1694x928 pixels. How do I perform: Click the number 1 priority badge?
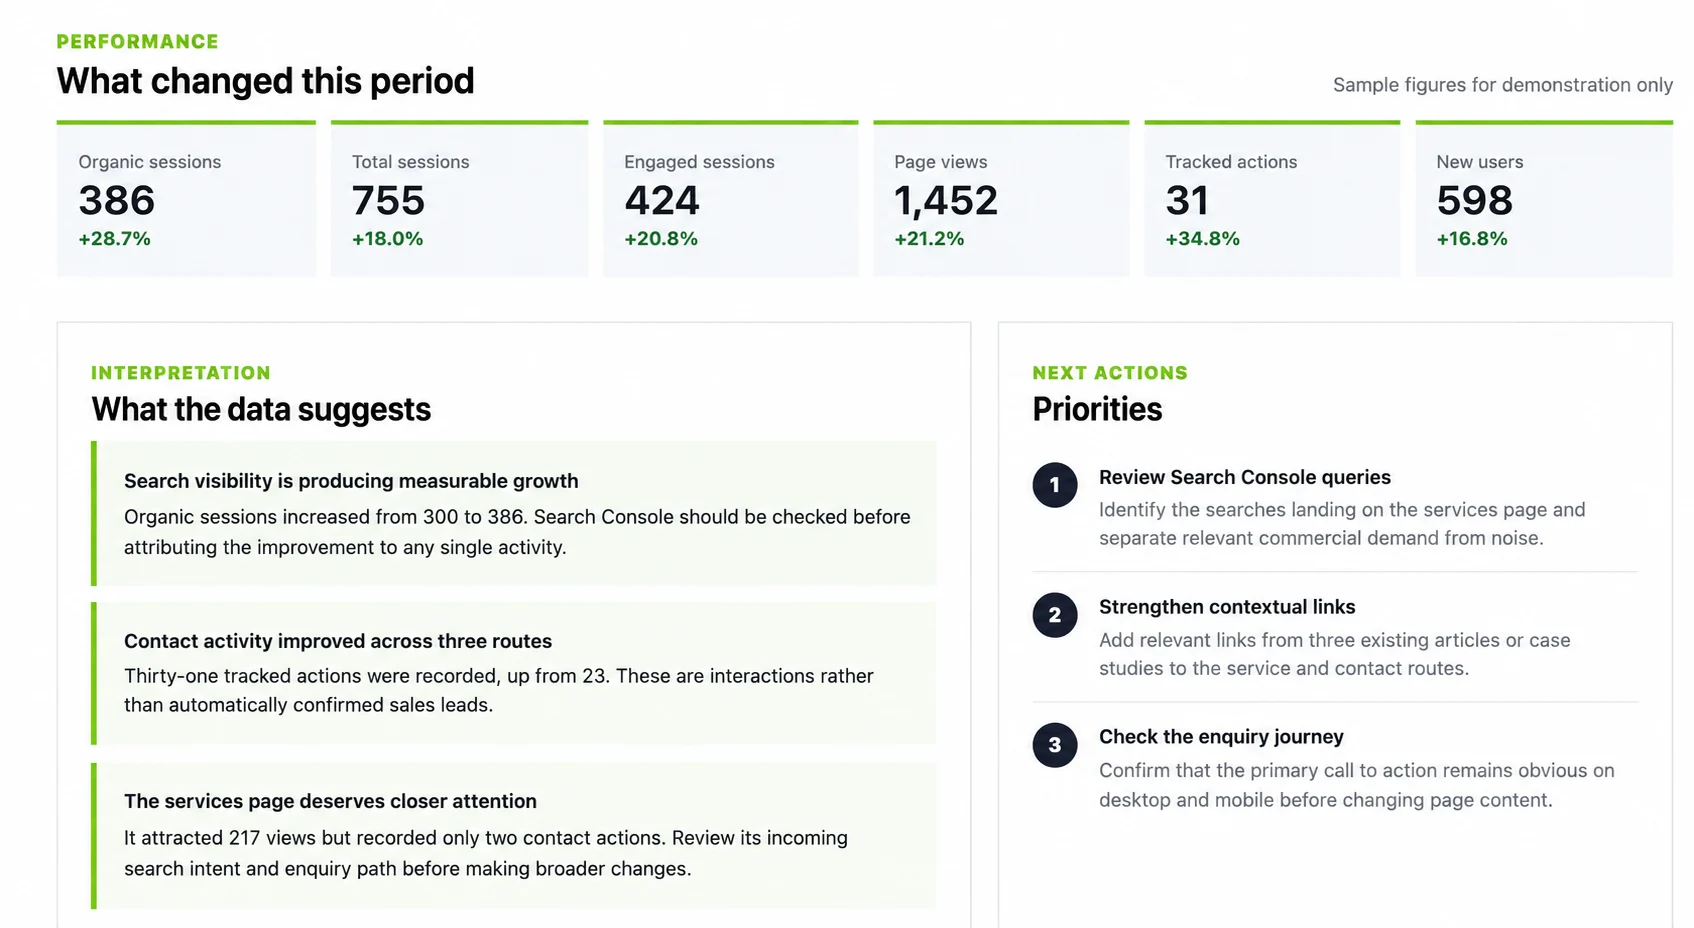1054,485
